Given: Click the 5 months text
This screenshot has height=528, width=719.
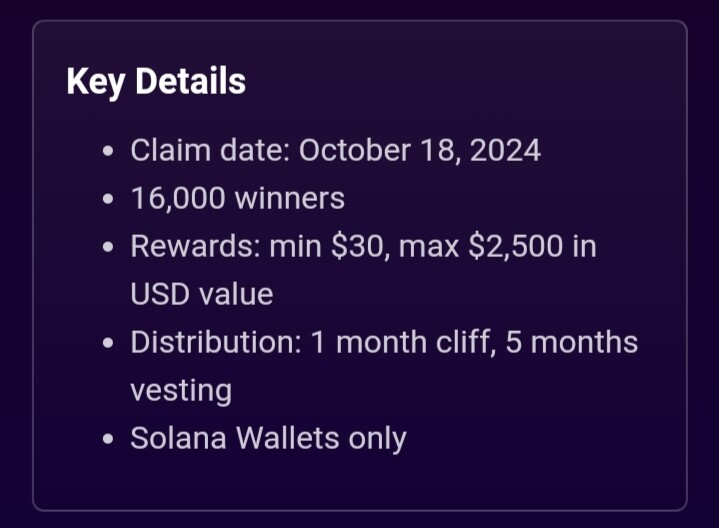Looking at the screenshot, I should tap(571, 342).
